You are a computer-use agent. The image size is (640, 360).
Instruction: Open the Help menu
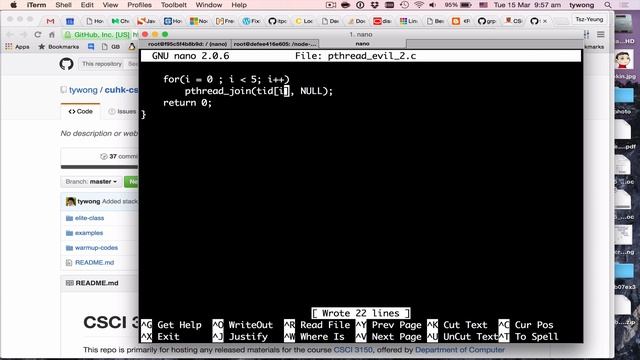pos(239,5)
